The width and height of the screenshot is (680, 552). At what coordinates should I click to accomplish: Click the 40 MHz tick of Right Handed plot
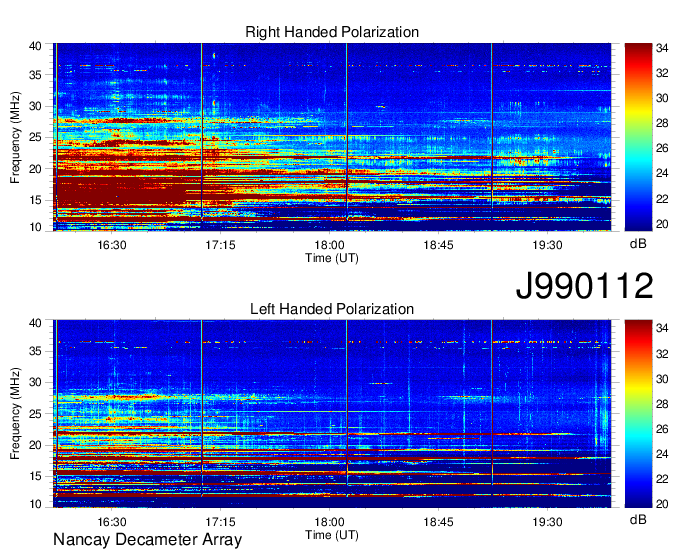click(36, 46)
